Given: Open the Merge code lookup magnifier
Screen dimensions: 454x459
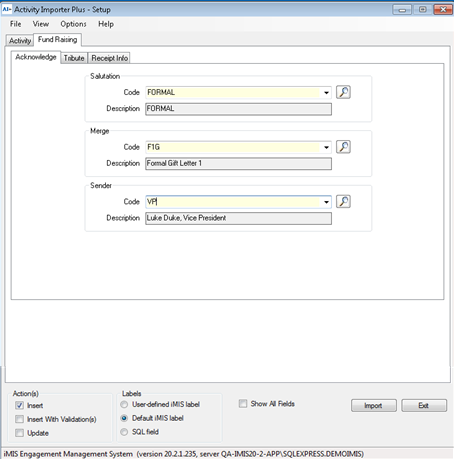Looking at the screenshot, I should click(x=343, y=147).
